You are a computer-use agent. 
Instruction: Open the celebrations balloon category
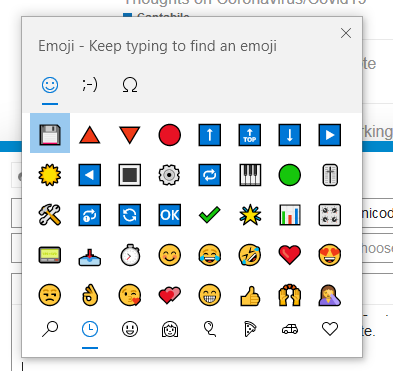(210, 329)
